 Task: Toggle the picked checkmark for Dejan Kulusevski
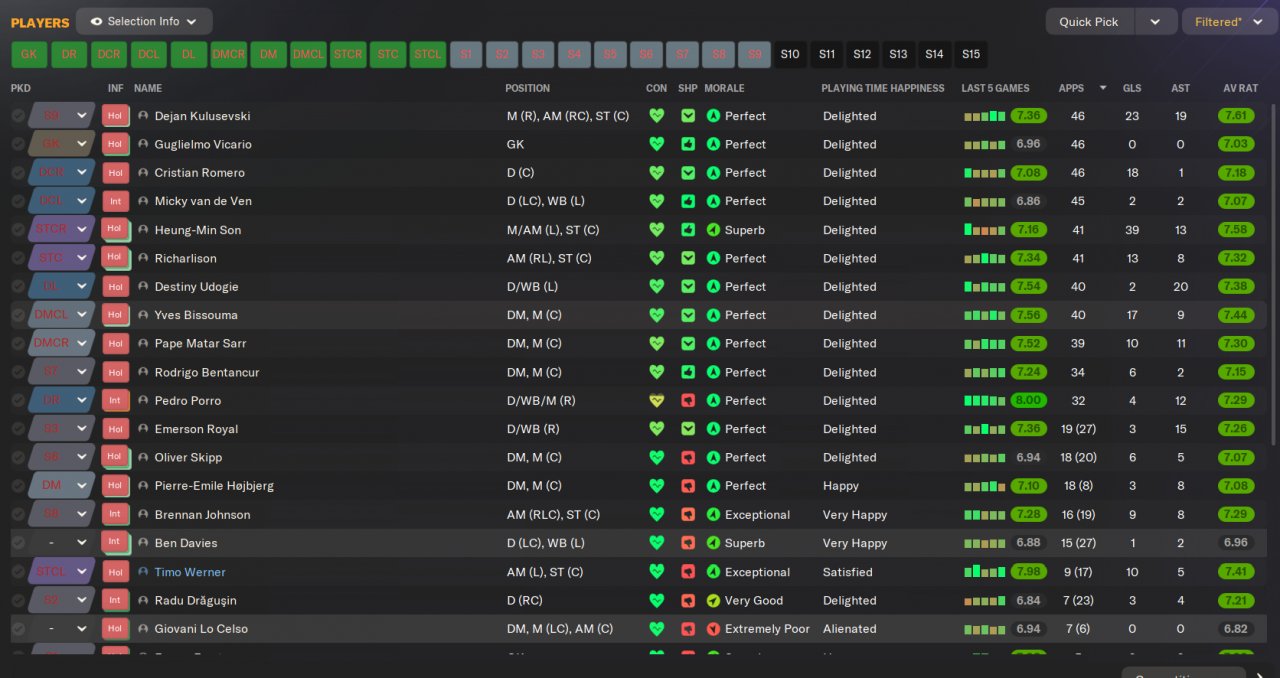[18, 116]
